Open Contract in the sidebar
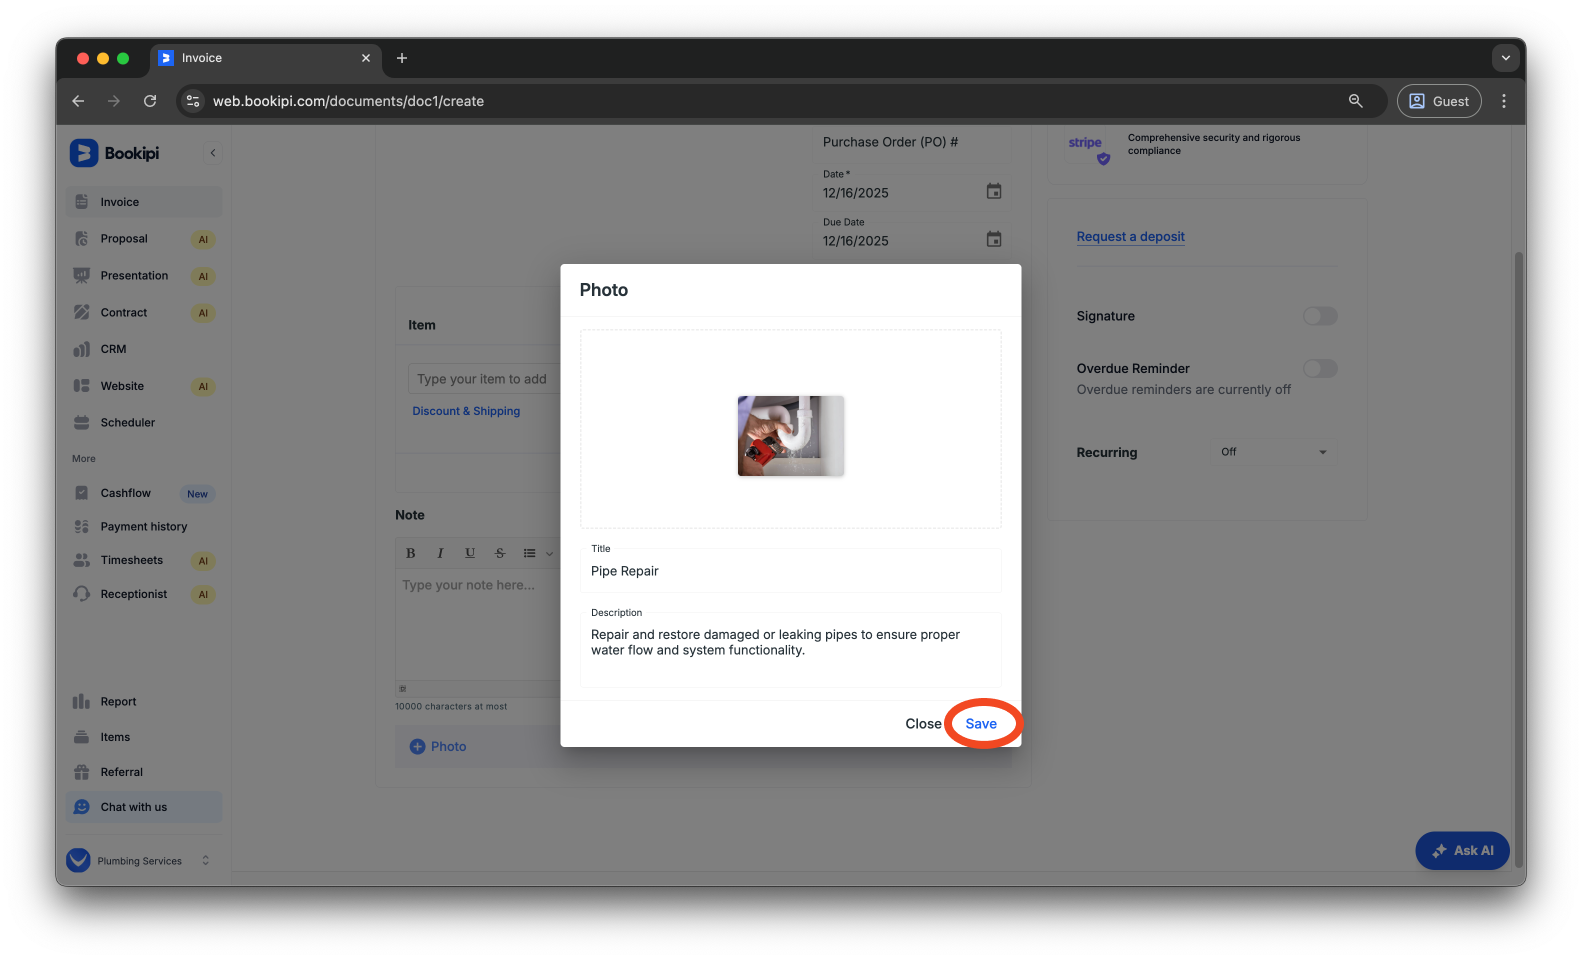This screenshot has height=960, width=1582. click(144, 313)
